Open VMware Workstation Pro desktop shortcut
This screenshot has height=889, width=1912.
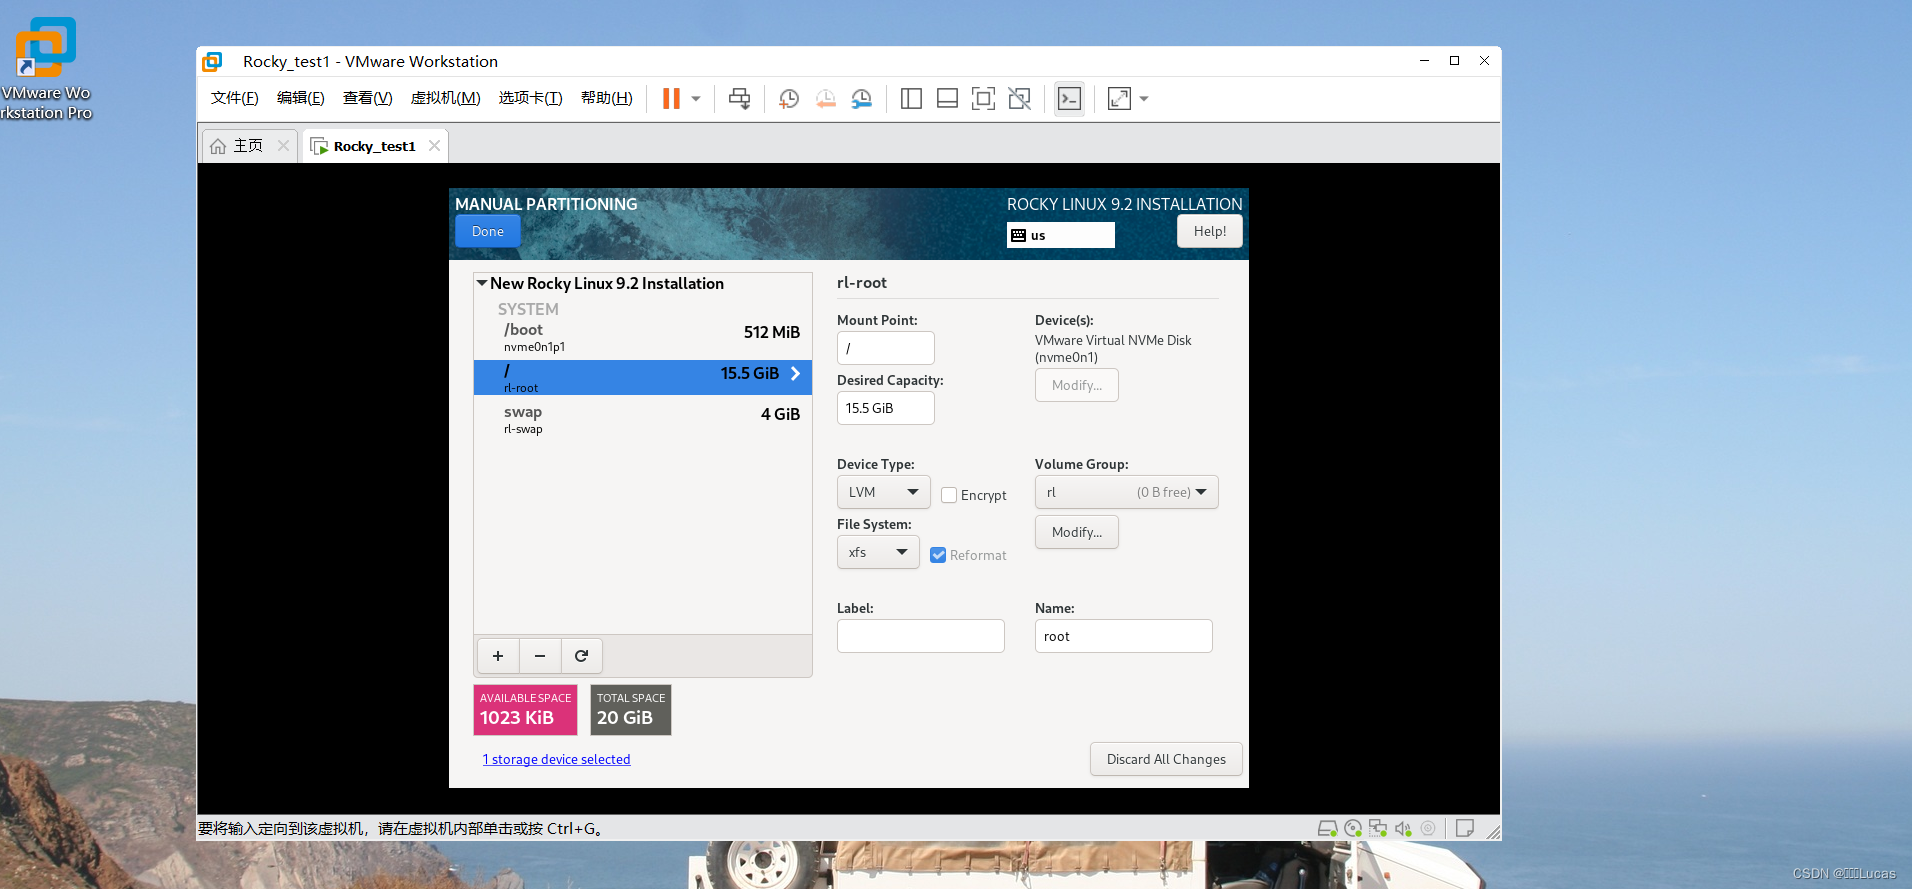click(x=46, y=68)
